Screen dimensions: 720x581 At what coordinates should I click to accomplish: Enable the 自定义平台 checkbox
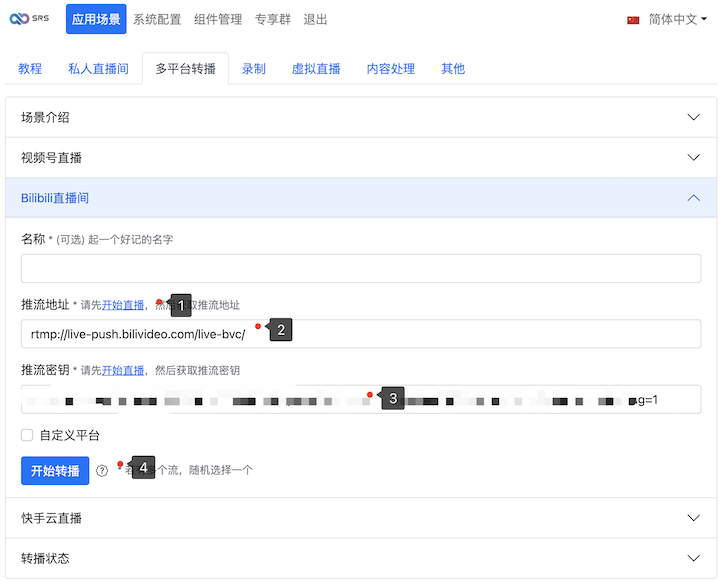coord(27,435)
